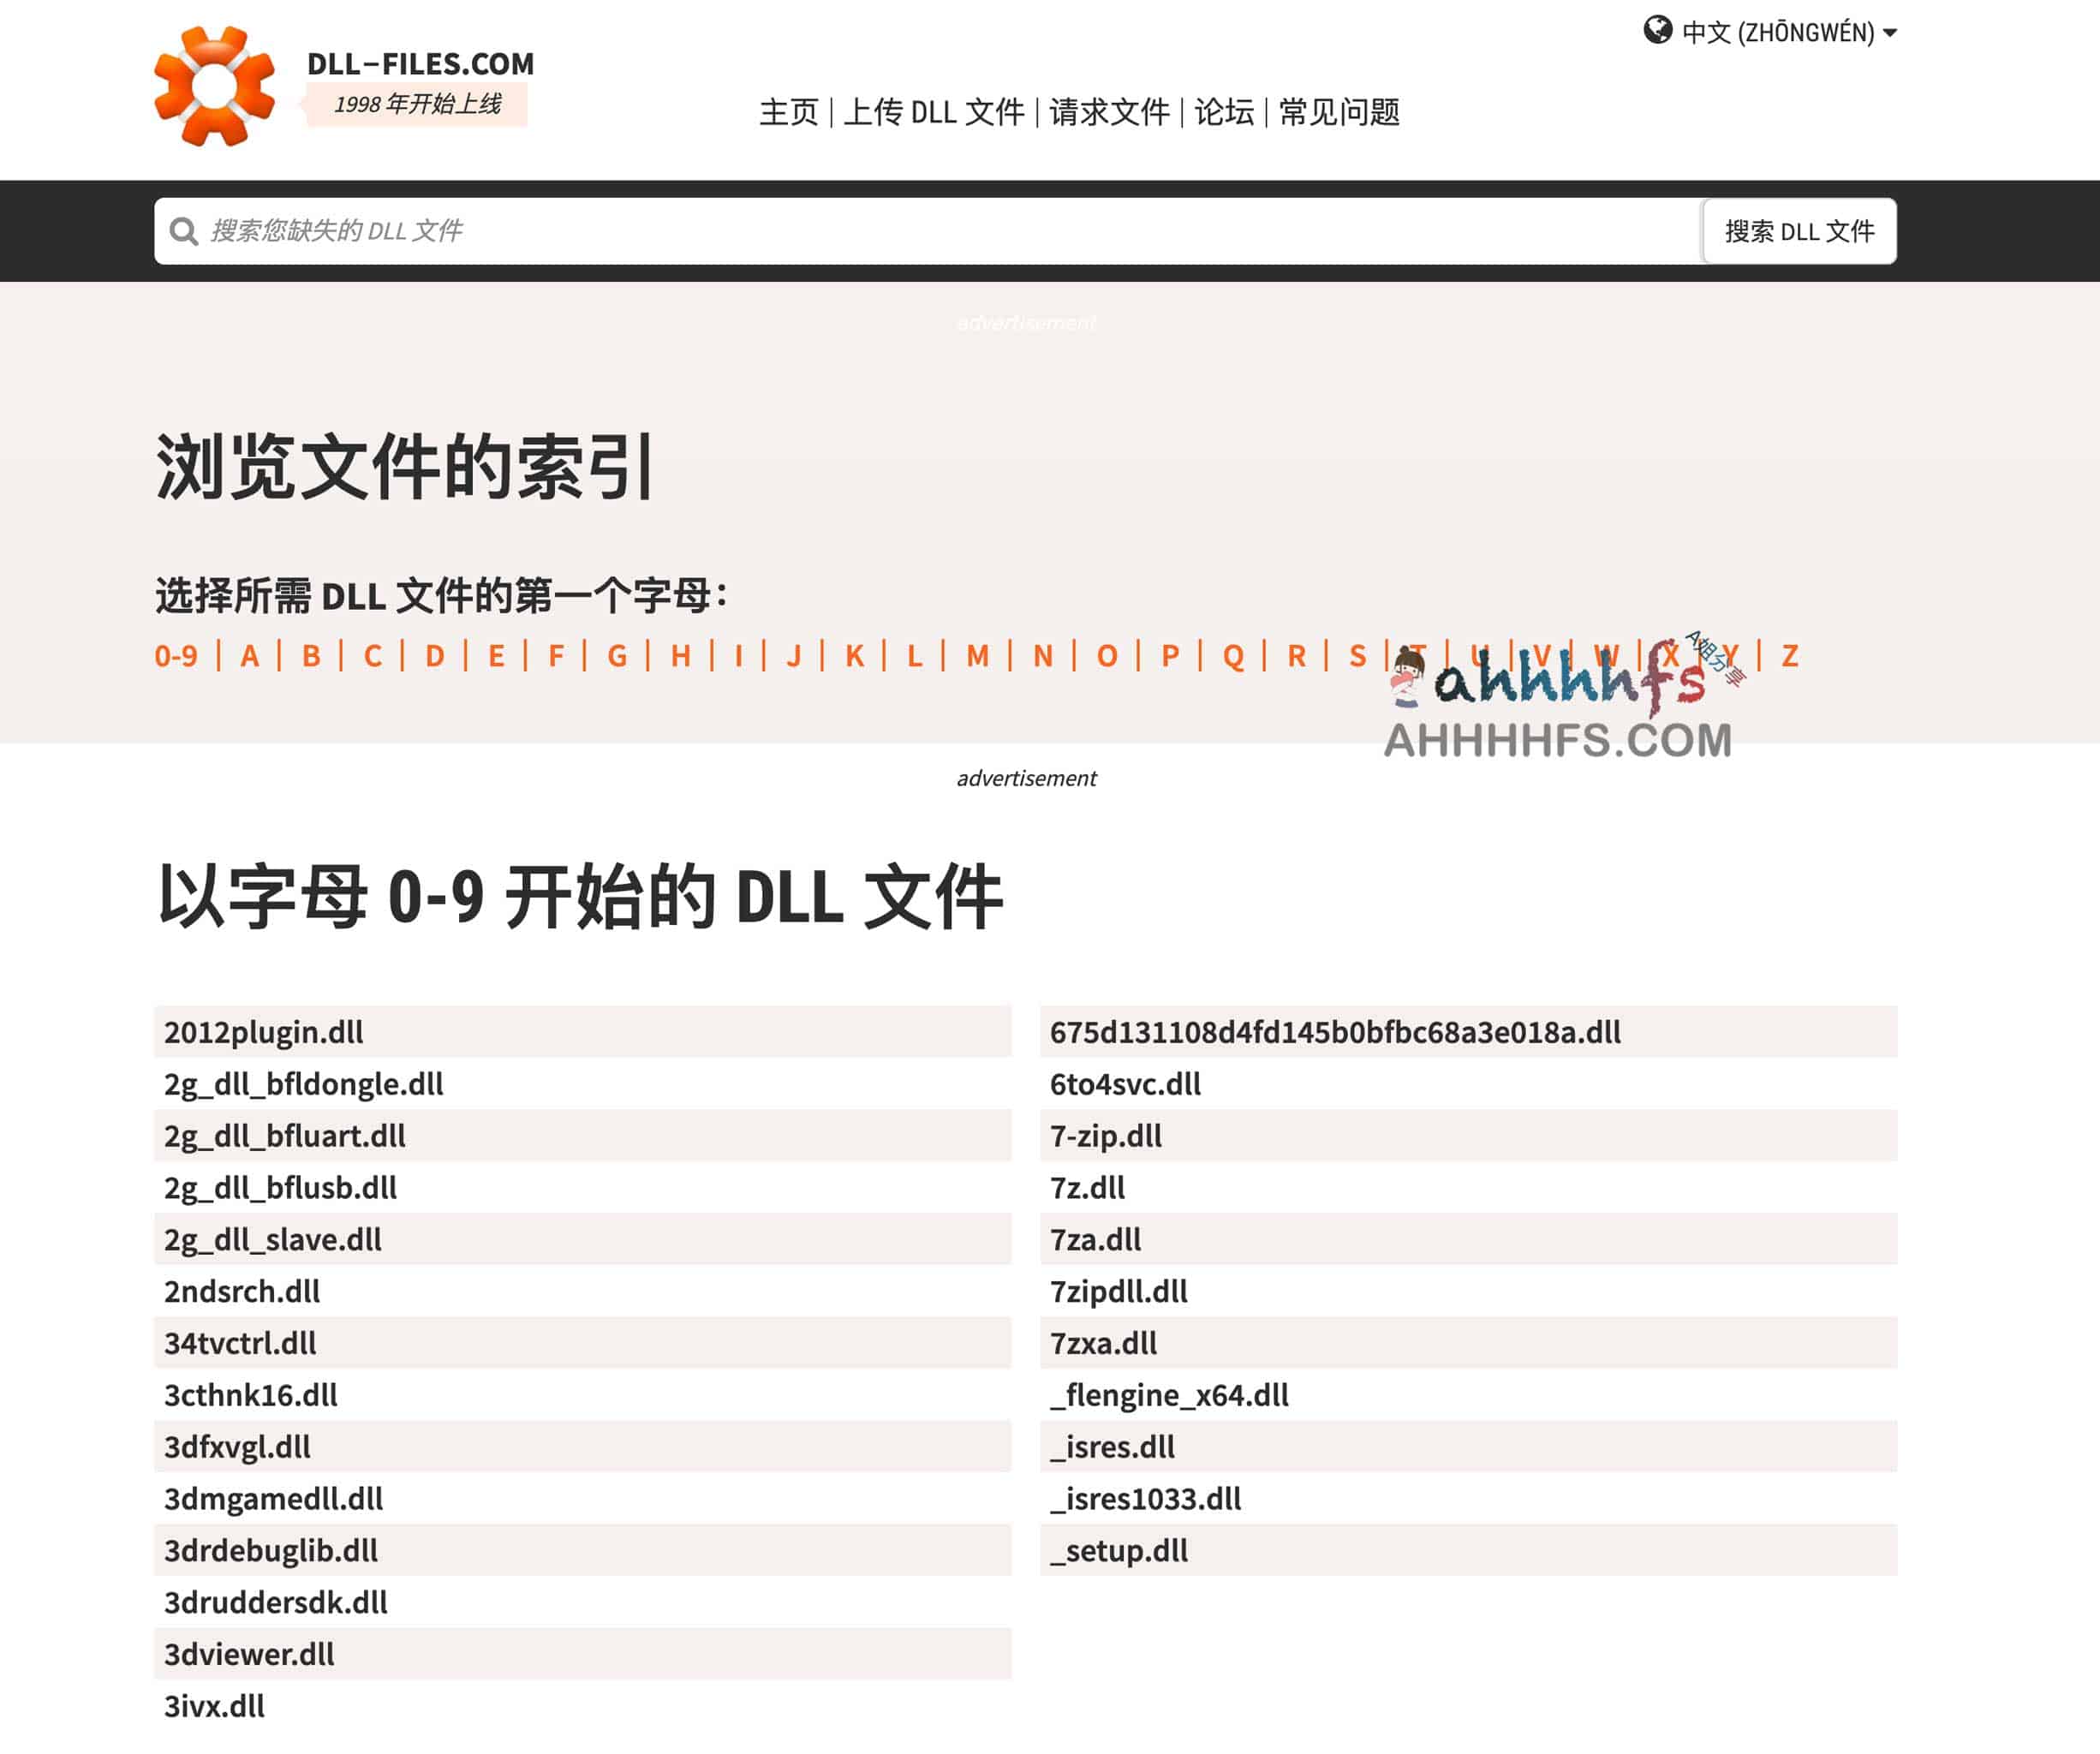Screen dimensions: 2100x1754
Task: Open the 主页 menu item
Action: [789, 113]
